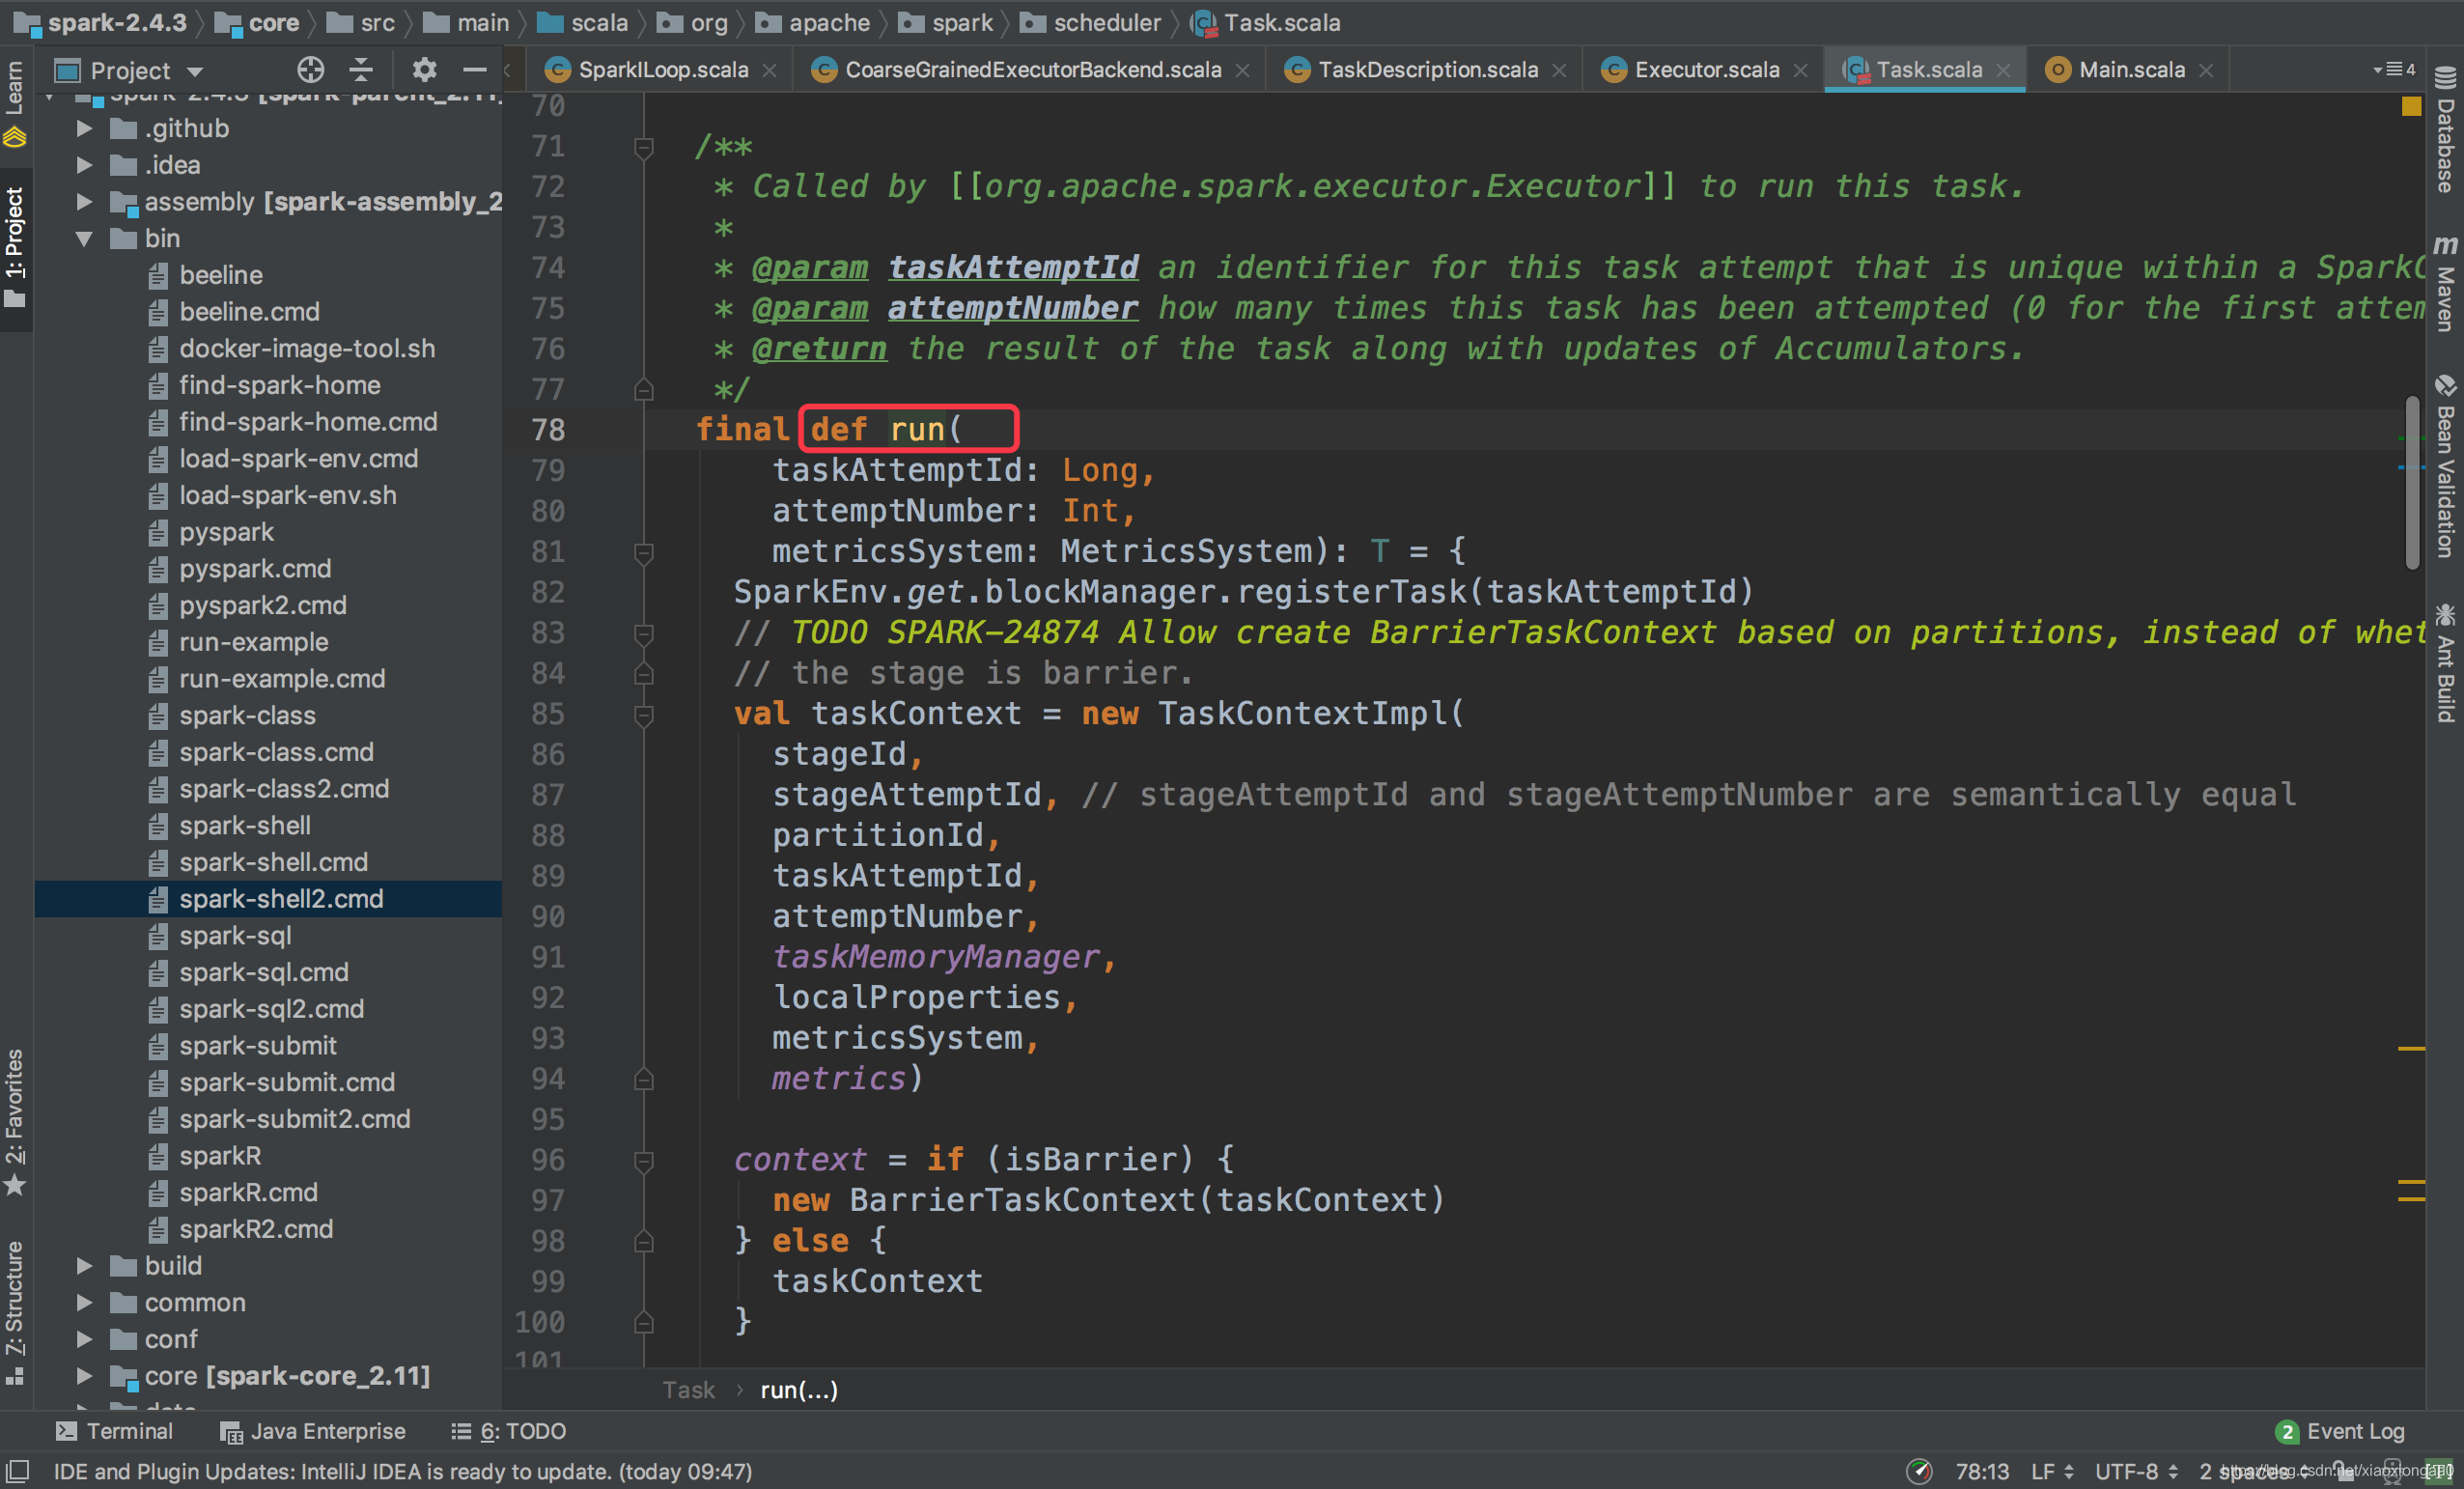Click the scheduler breadcrumb
This screenshot has width=2464, height=1489.
[1091, 22]
